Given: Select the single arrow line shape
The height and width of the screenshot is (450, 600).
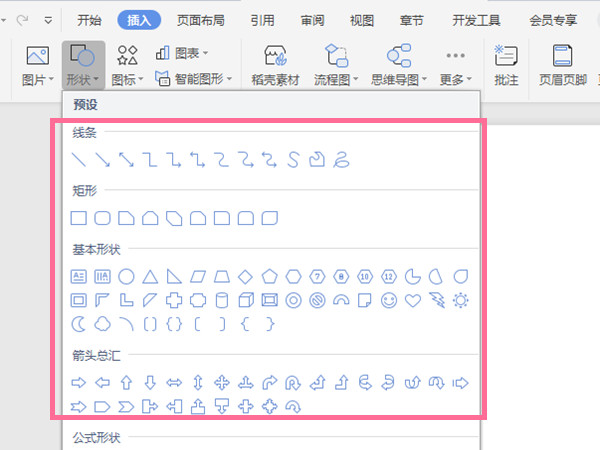Looking at the screenshot, I should pos(103,160).
